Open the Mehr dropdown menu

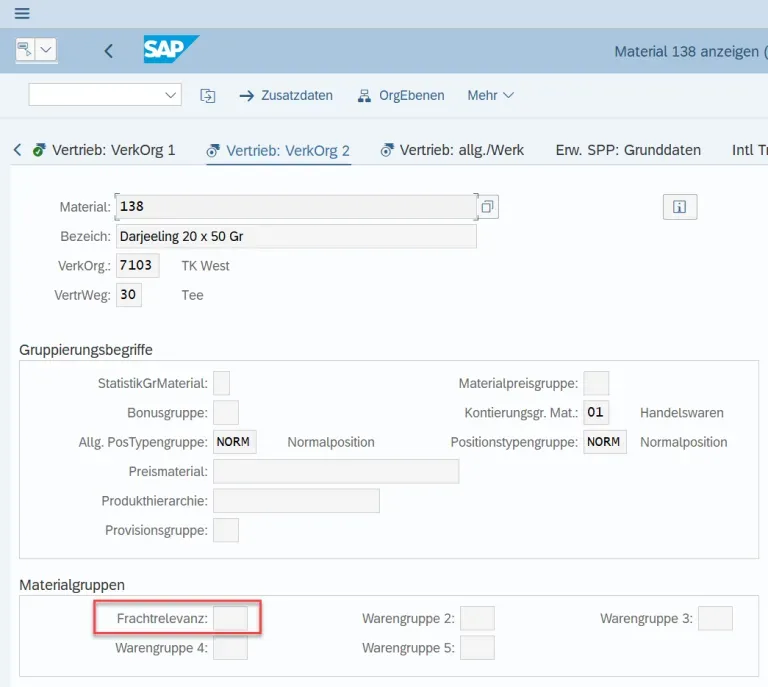490,95
